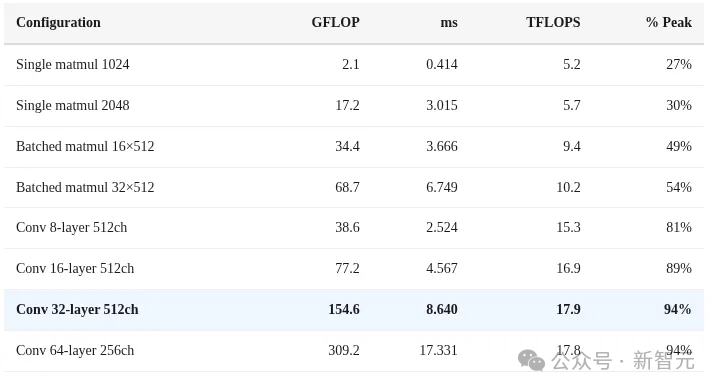
Task: Select the % Peak column header
Action: 669,22
